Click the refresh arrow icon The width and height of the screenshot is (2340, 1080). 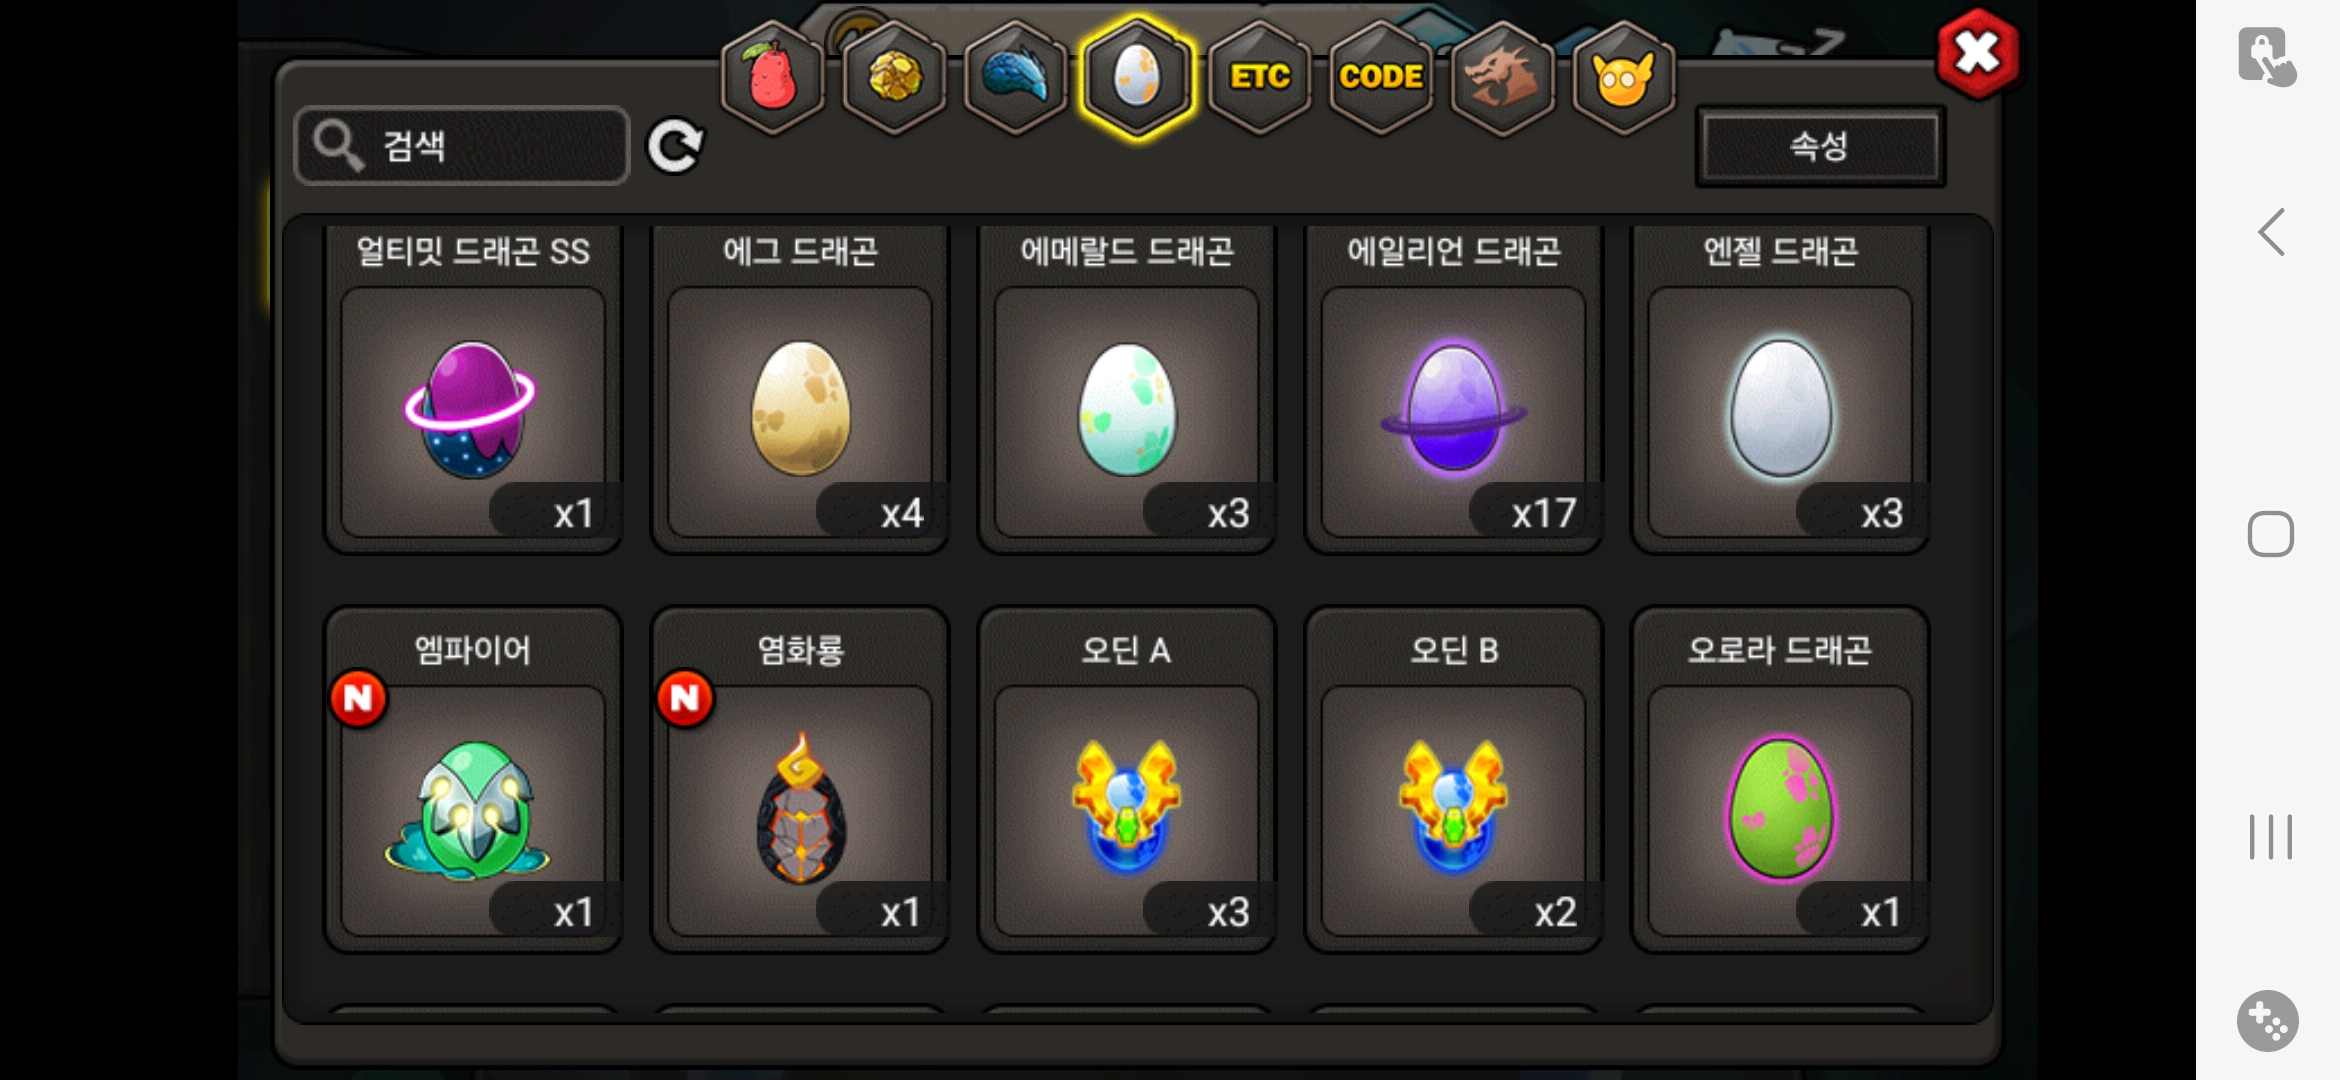click(x=675, y=146)
